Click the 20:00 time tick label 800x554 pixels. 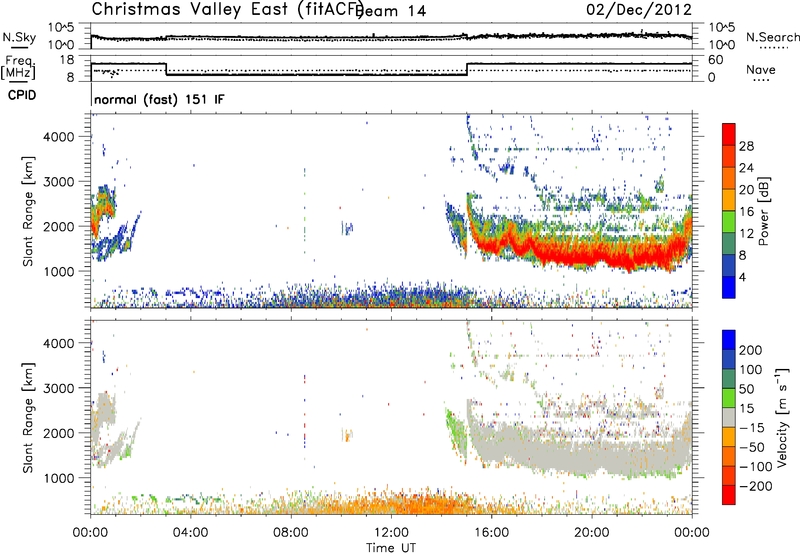click(x=591, y=533)
